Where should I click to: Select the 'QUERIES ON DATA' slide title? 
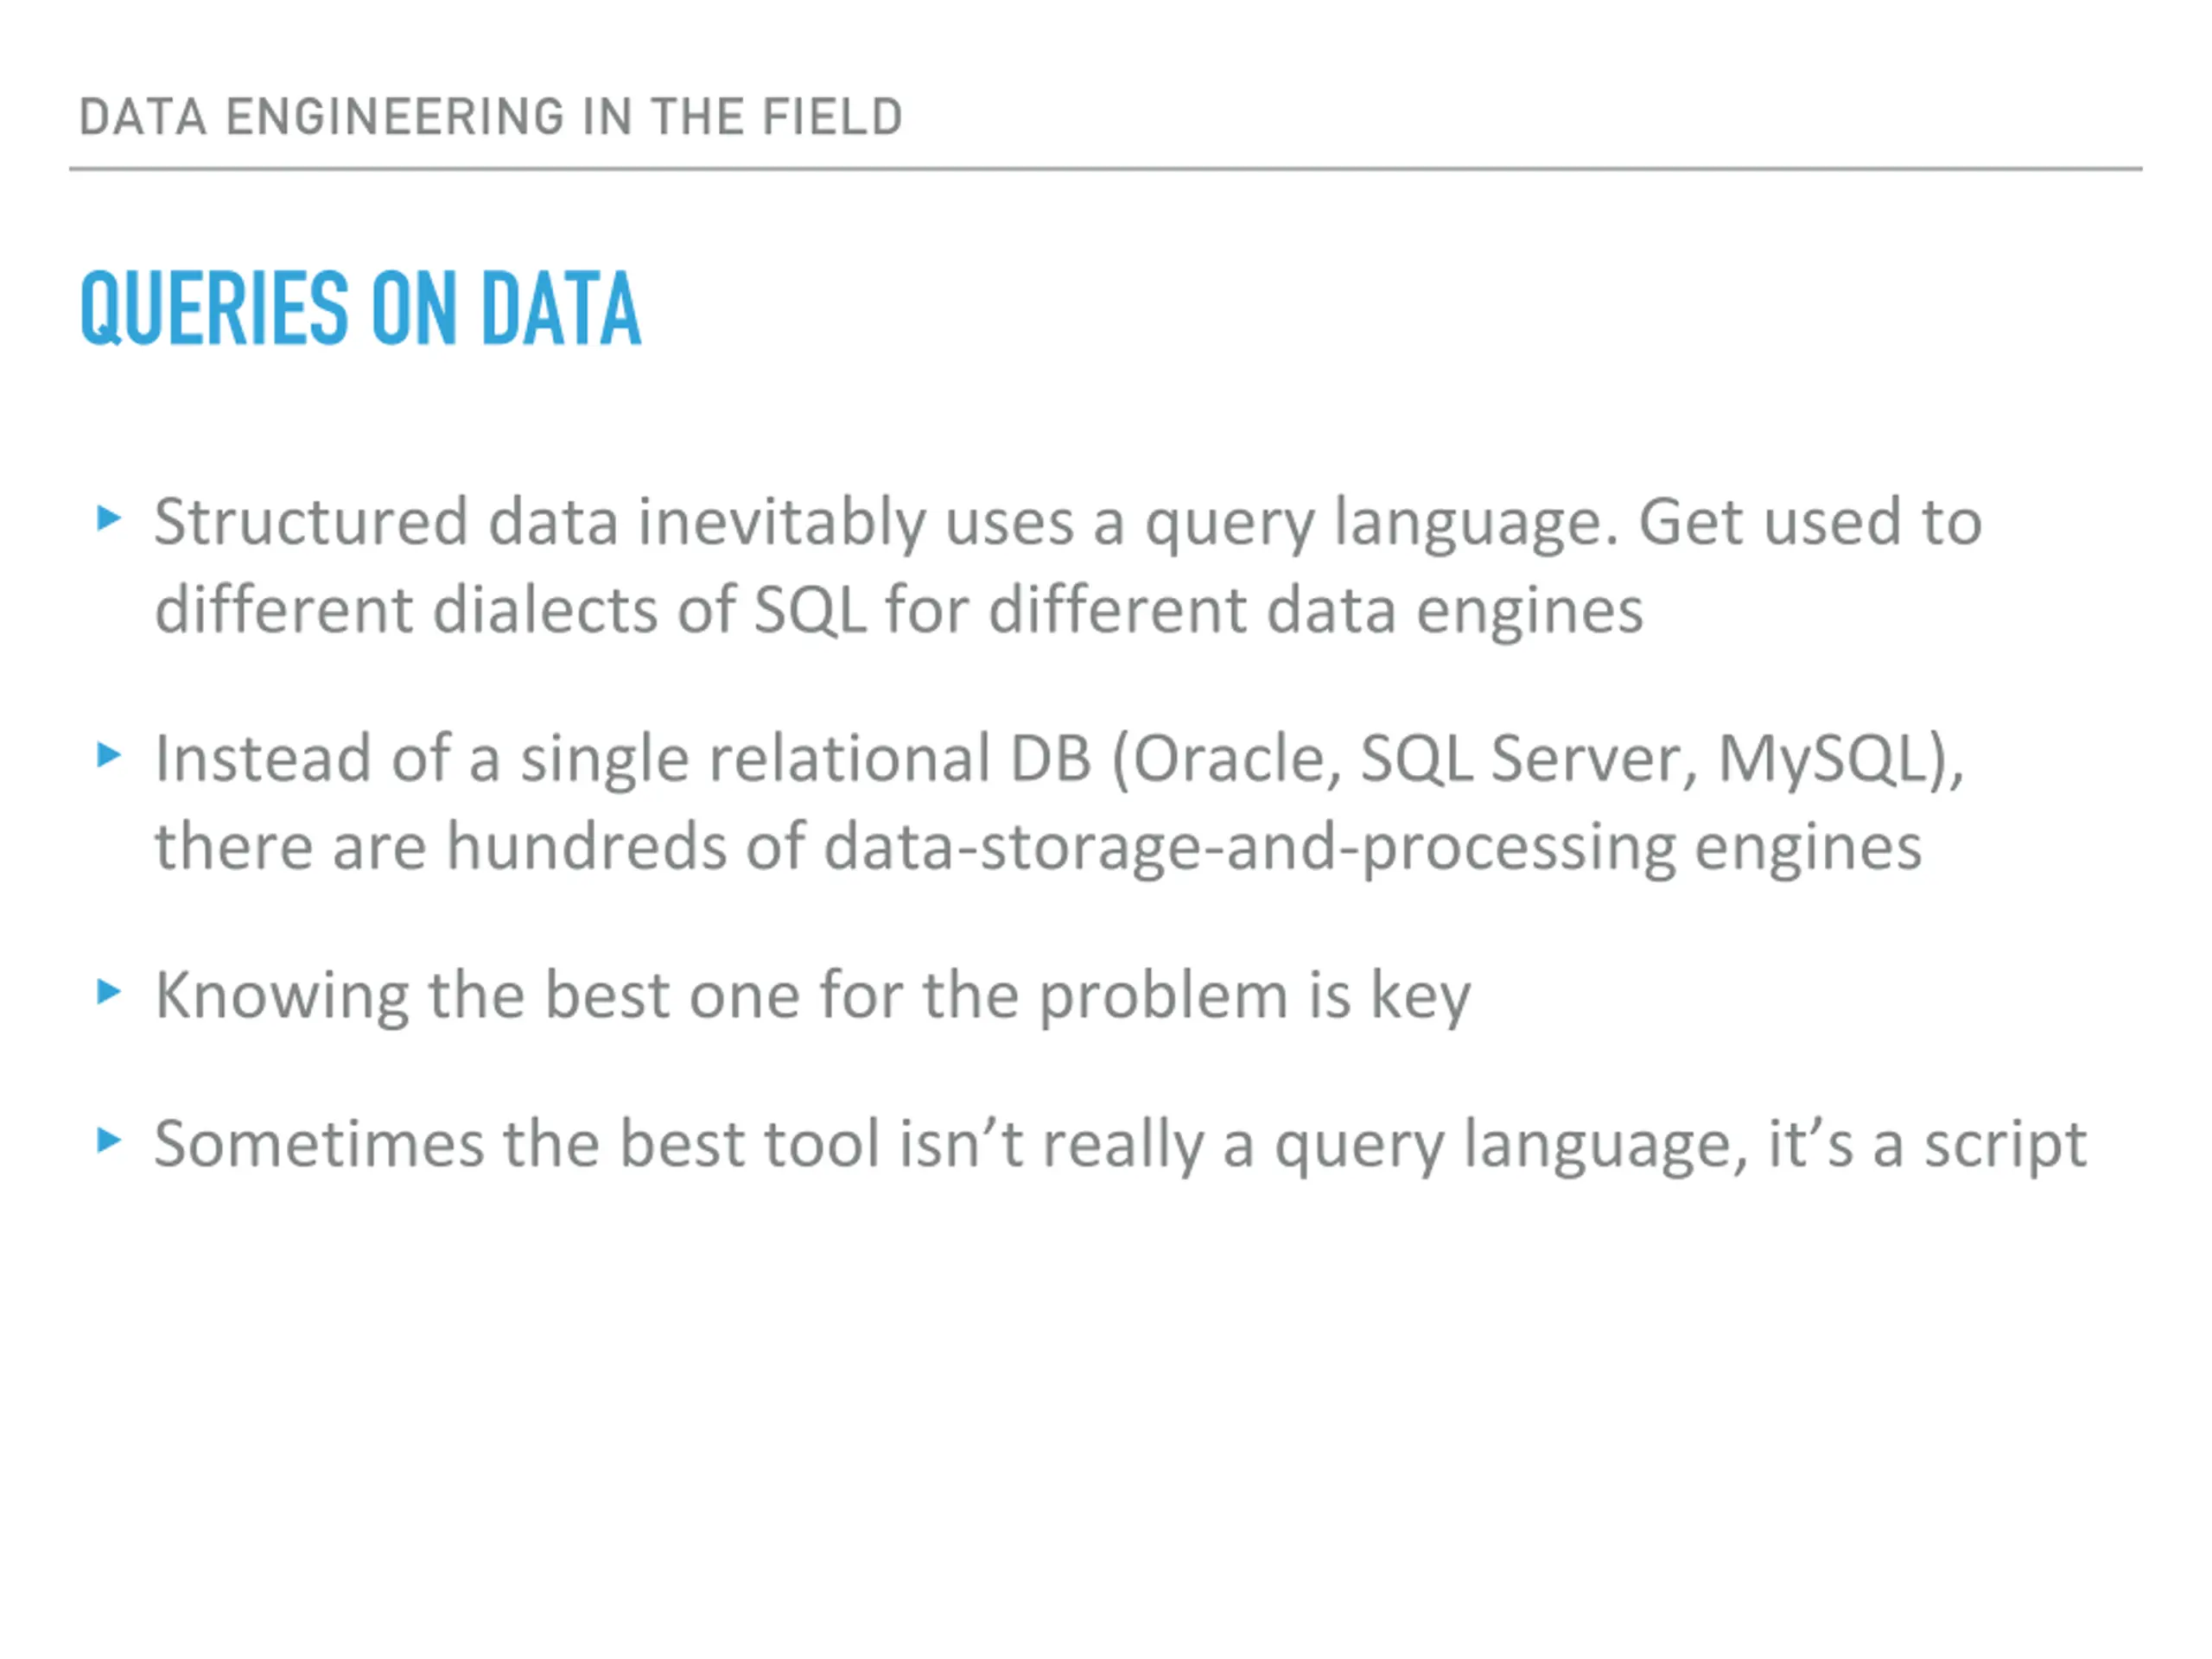[x=360, y=308]
